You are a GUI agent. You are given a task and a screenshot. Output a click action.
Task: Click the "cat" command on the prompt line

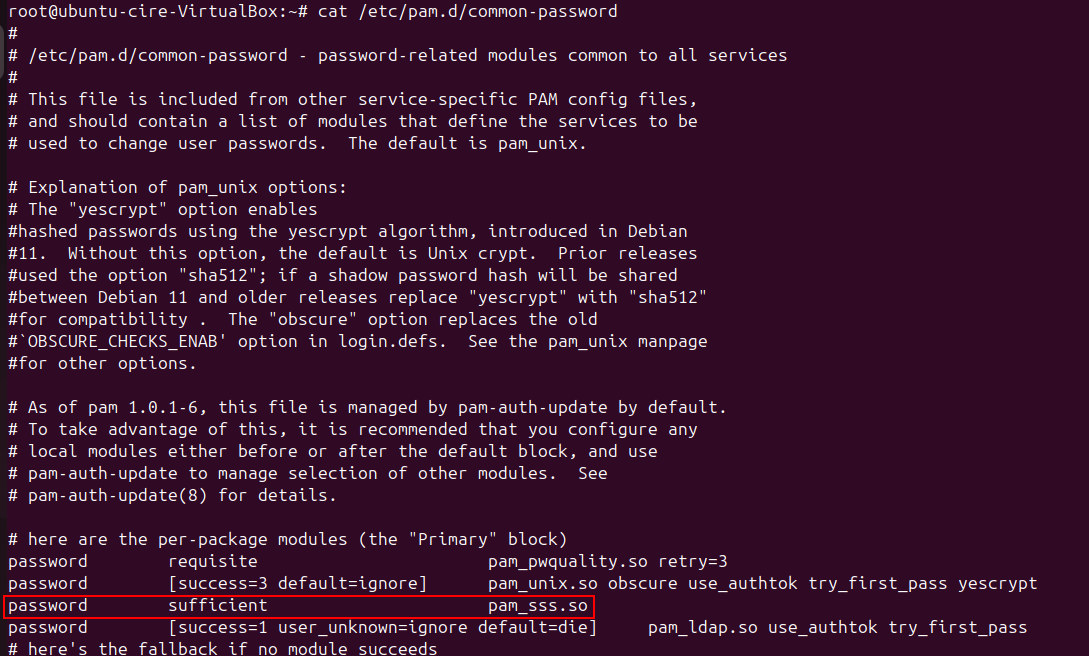tap(333, 12)
